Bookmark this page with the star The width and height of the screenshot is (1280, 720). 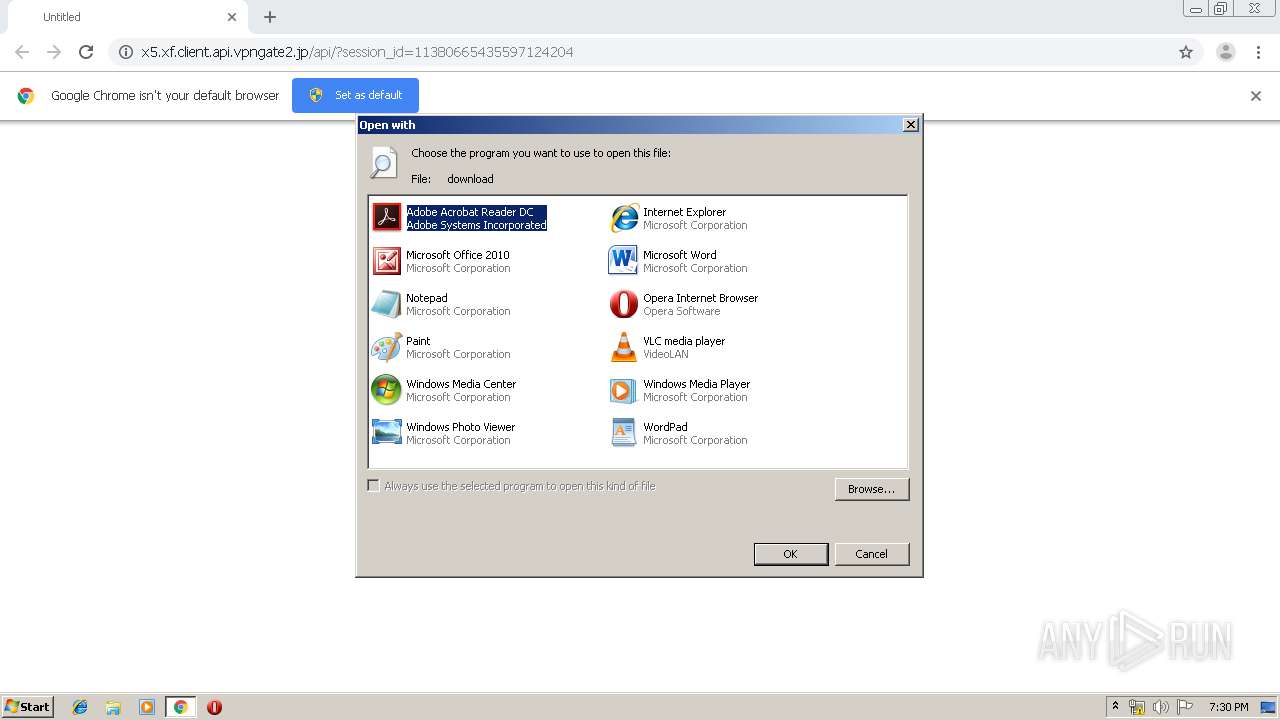click(x=1186, y=52)
